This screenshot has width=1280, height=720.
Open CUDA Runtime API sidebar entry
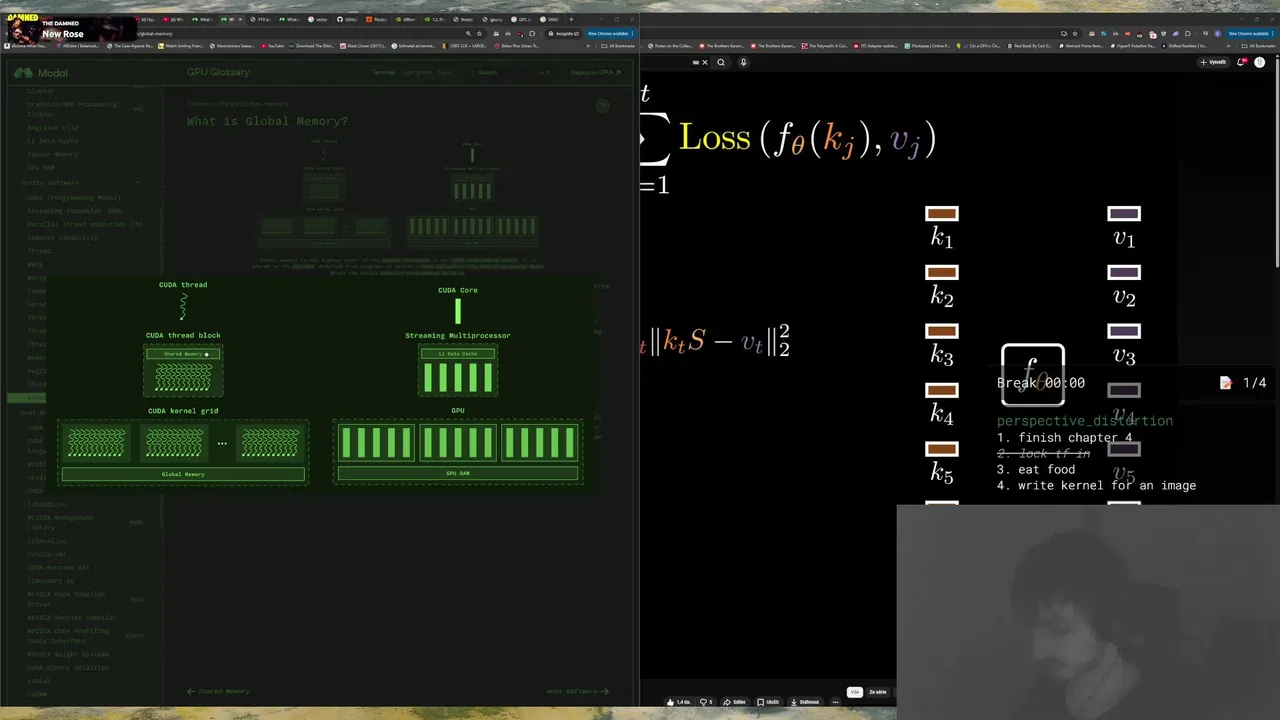coord(58,568)
